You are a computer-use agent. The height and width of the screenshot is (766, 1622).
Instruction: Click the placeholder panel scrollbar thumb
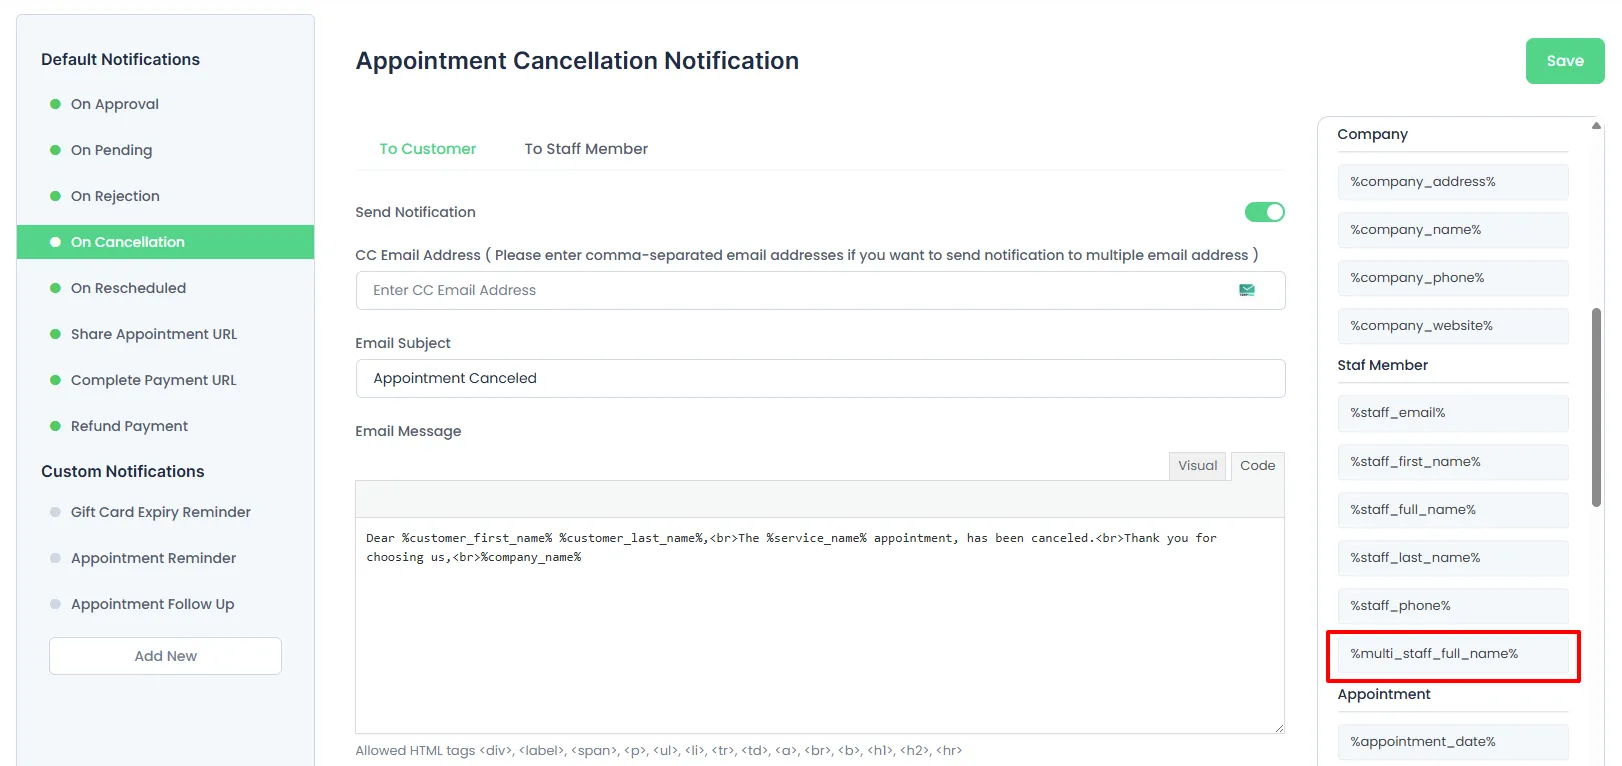(1597, 408)
